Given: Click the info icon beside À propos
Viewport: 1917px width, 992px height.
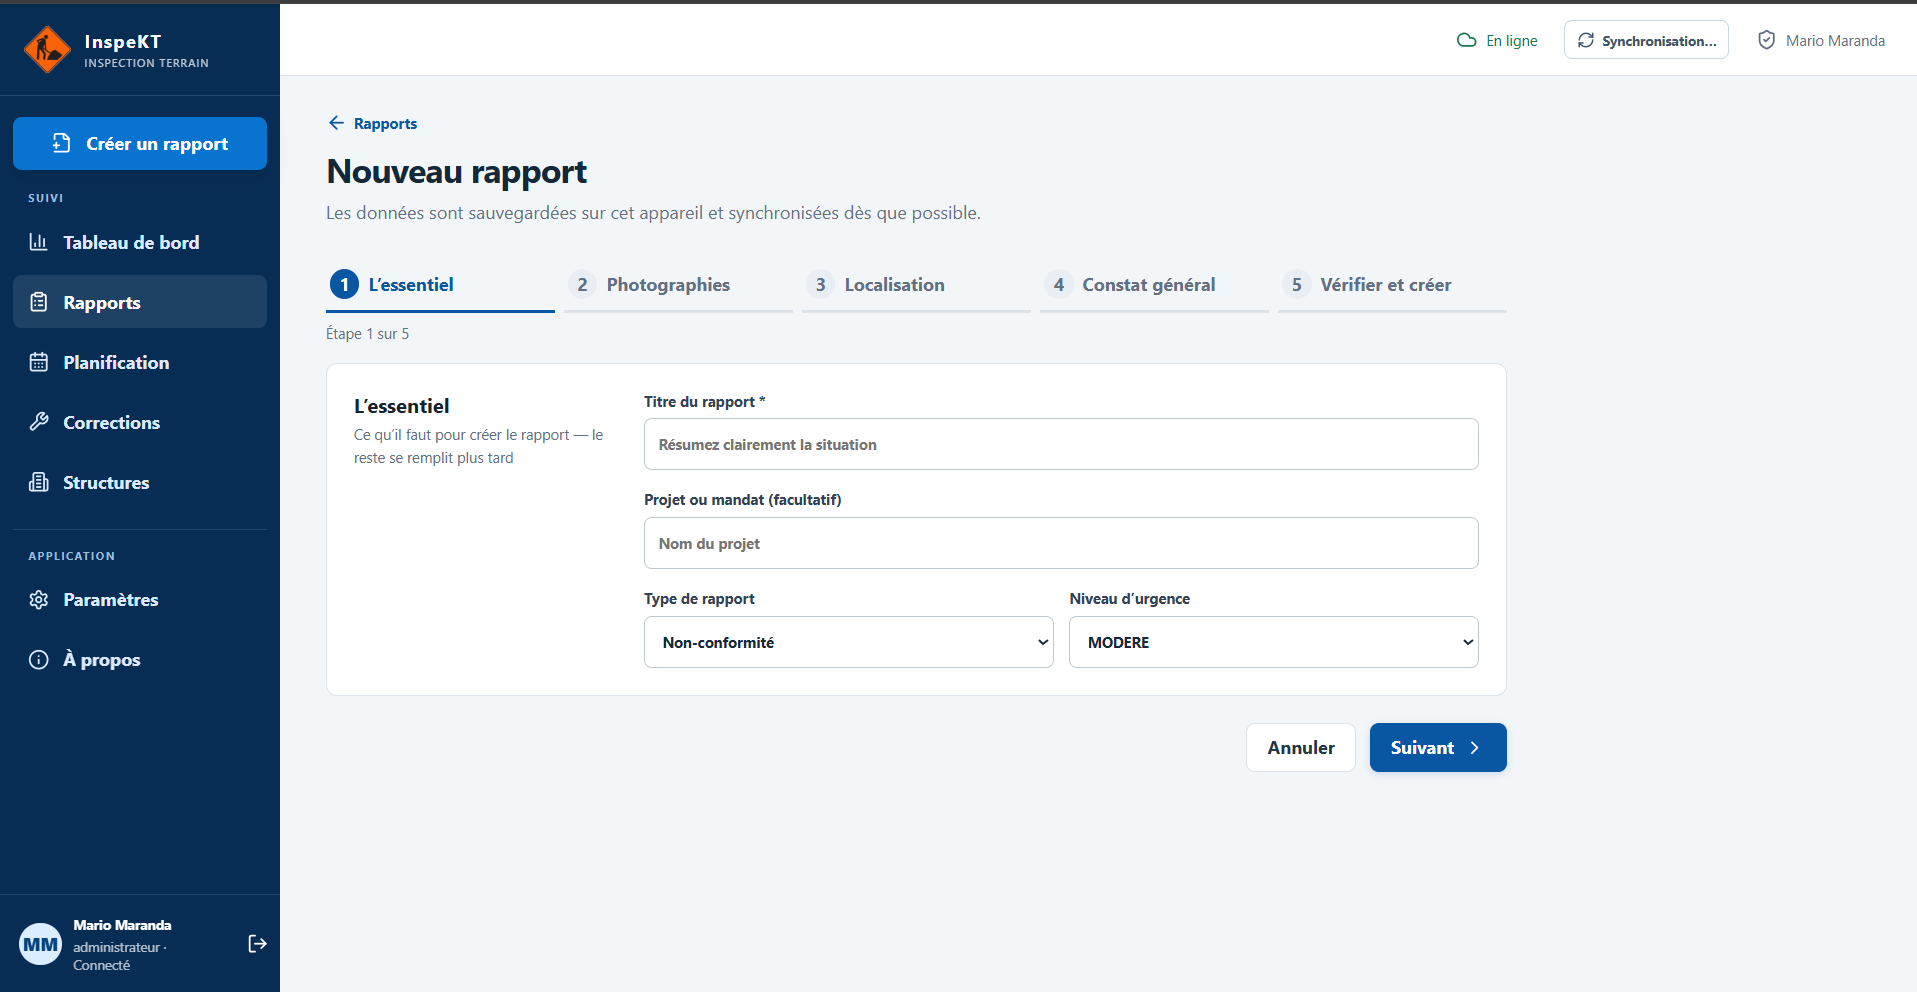Looking at the screenshot, I should click(x=39, y=660).
